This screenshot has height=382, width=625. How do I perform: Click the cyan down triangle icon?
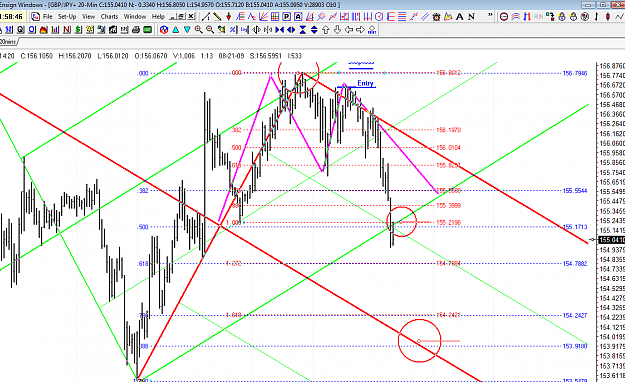[x=187, y=30]
